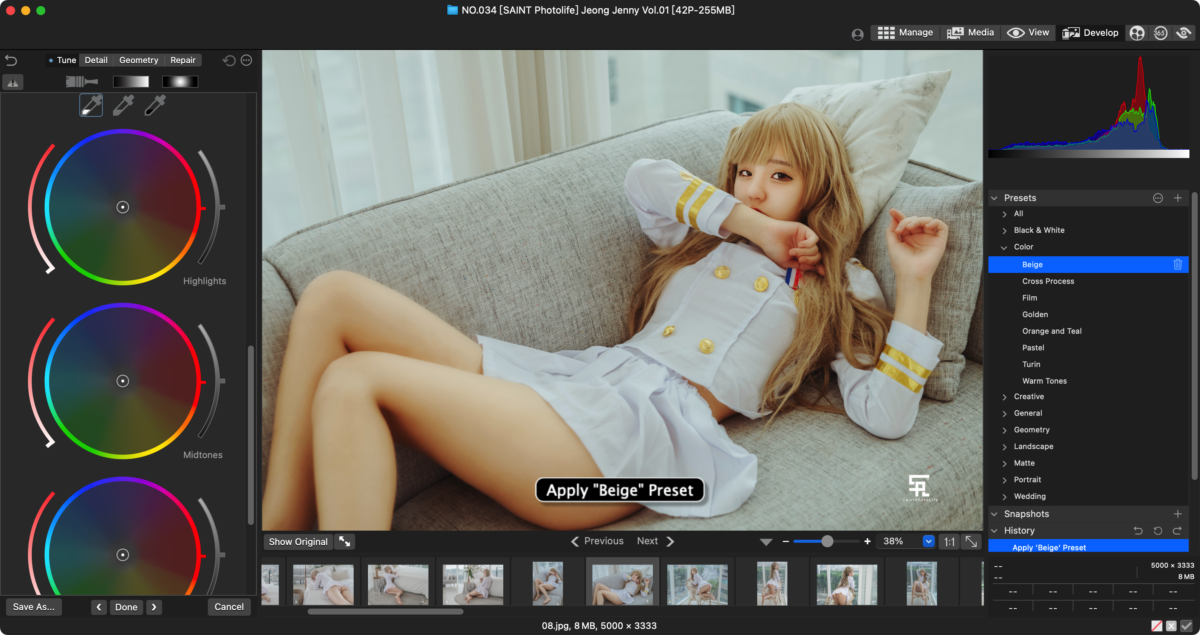Screen dimensions: 1200x635
Task: Activate the Develop Brush tool
Action: tap(82, 82)
